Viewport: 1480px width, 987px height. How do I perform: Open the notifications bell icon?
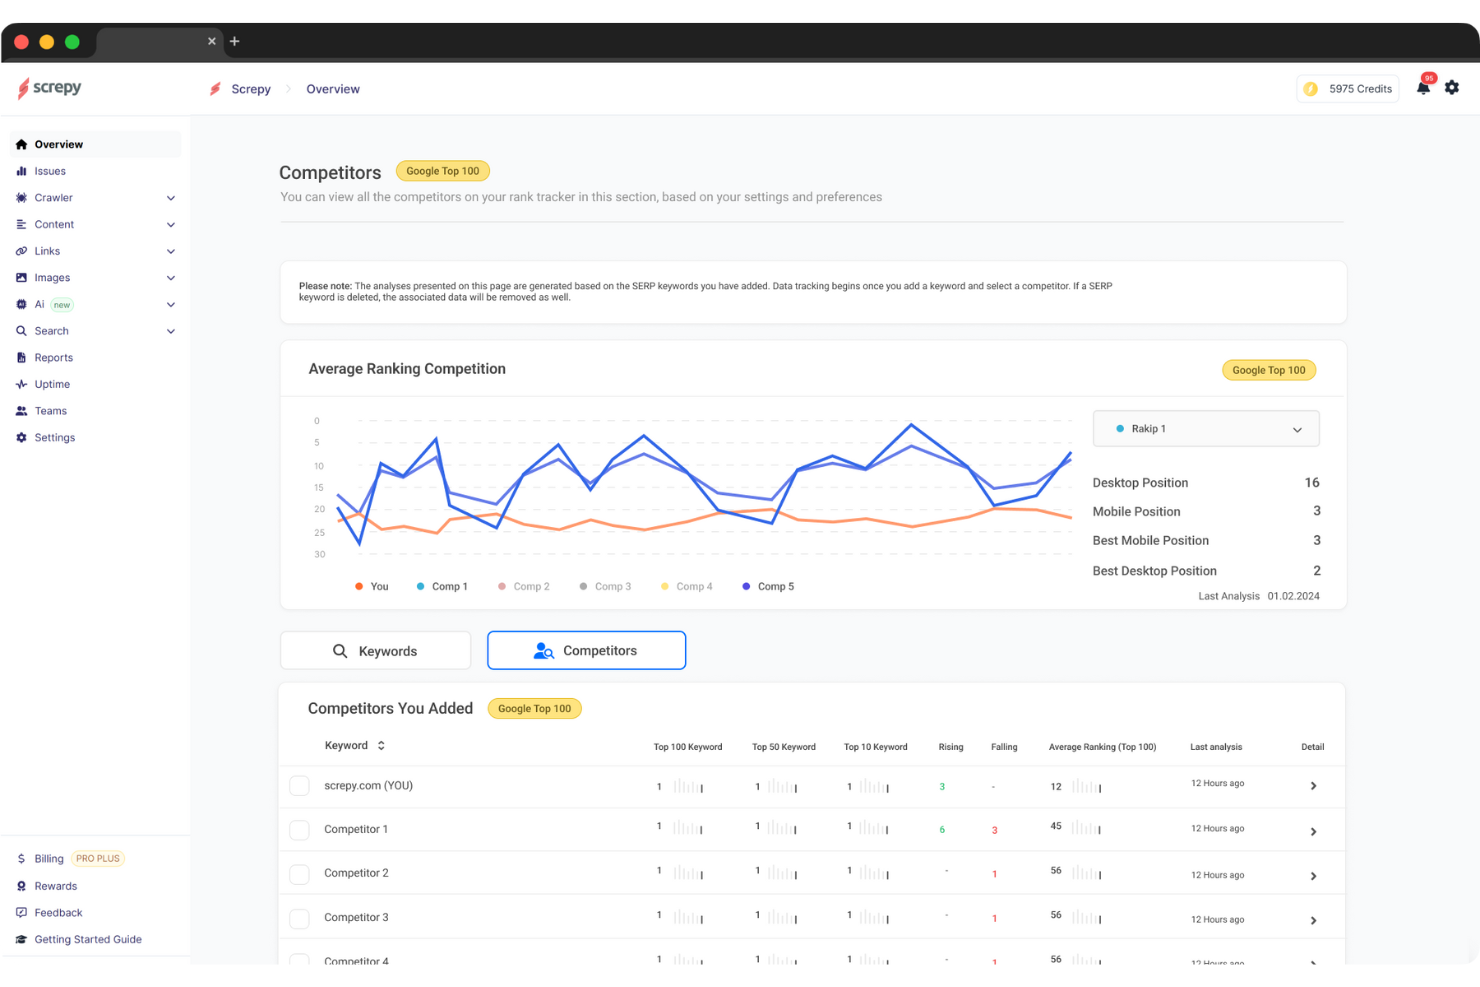pos(1423,88)
